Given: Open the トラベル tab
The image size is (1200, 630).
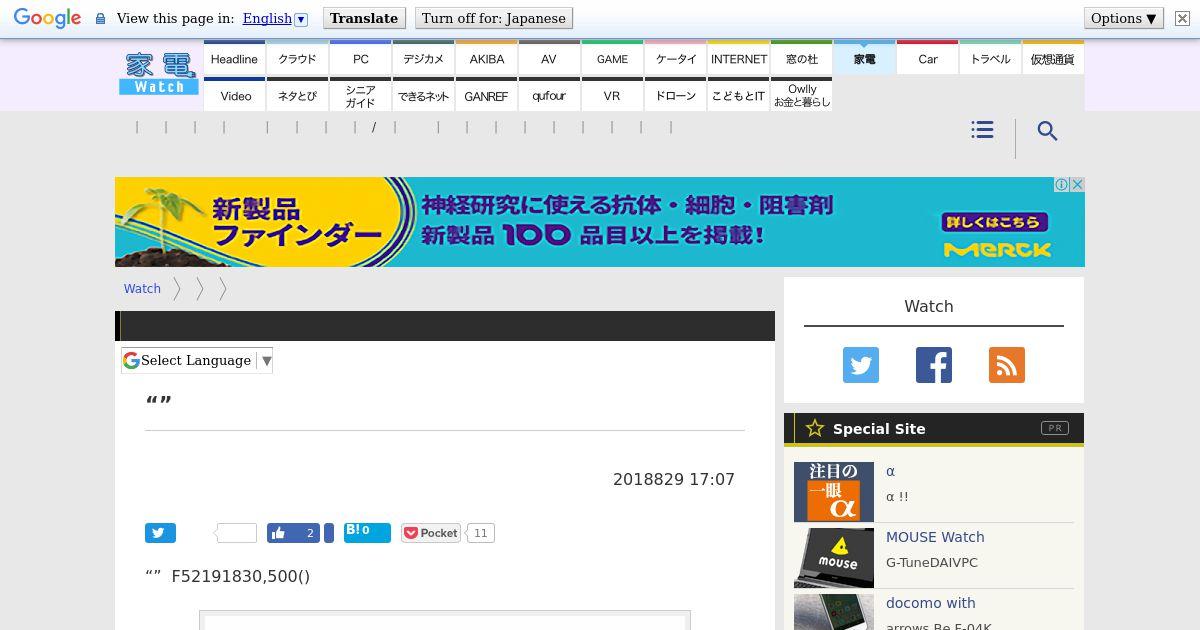Looking at the screenshot, I should (x=990, y=58).
